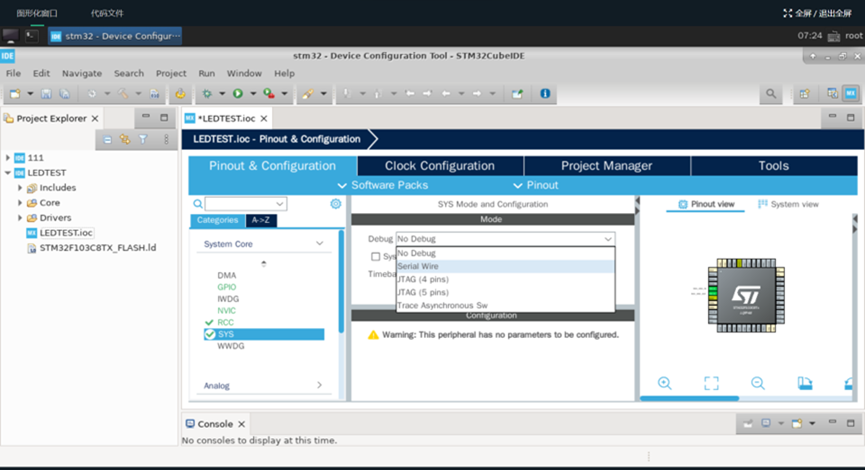Switch to the C/C++ perspective icon
The height and width of the screenshot is (470, 865).
coord(832,94)
